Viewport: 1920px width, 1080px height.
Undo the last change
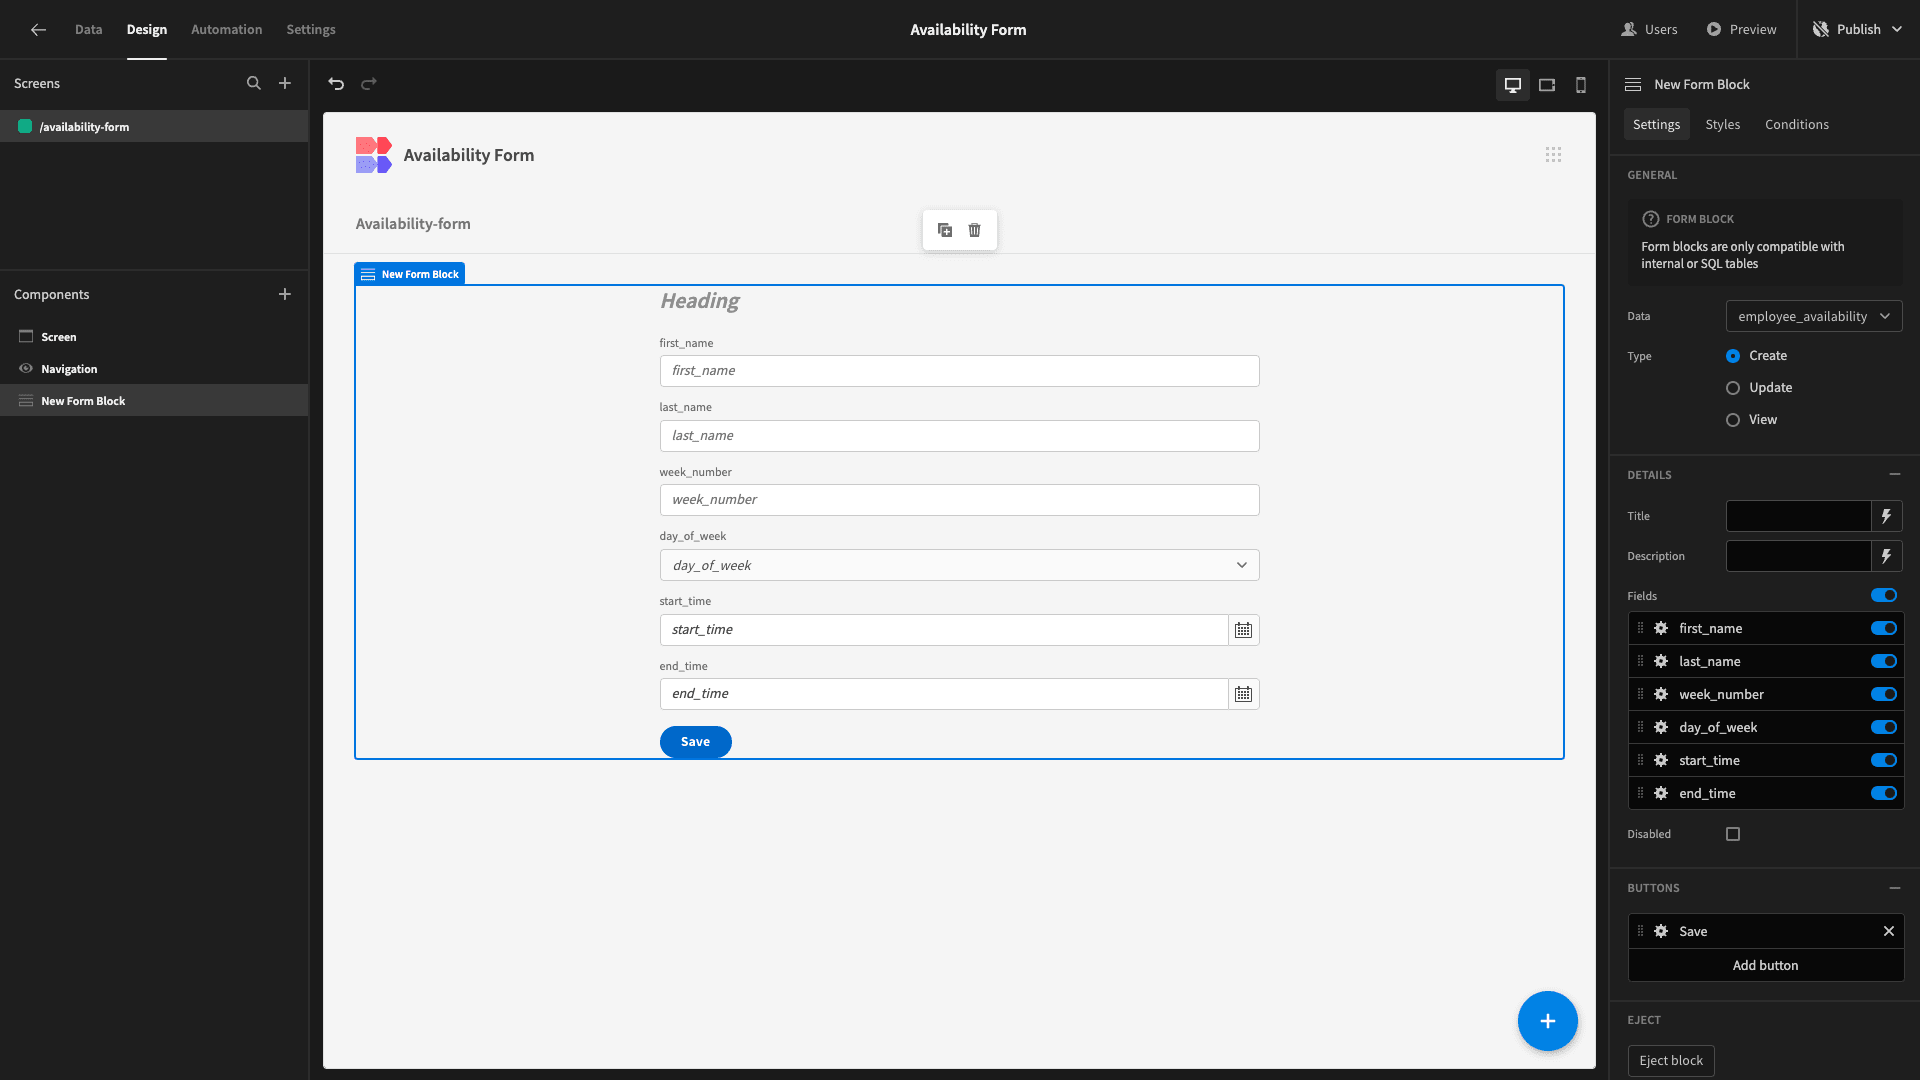[336, 84]
